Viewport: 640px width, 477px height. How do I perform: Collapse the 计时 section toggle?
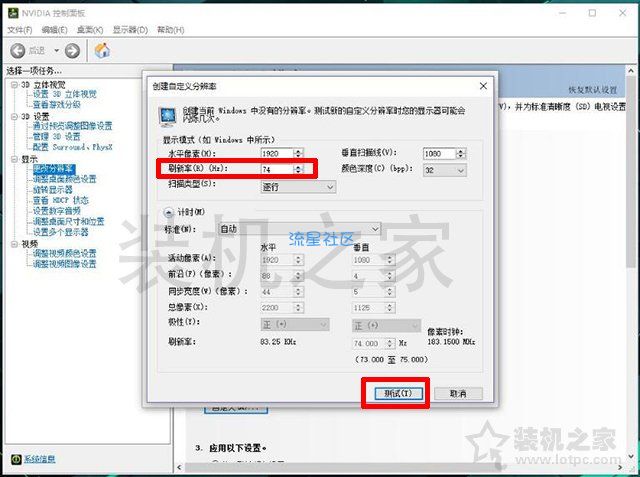[168, 212]
